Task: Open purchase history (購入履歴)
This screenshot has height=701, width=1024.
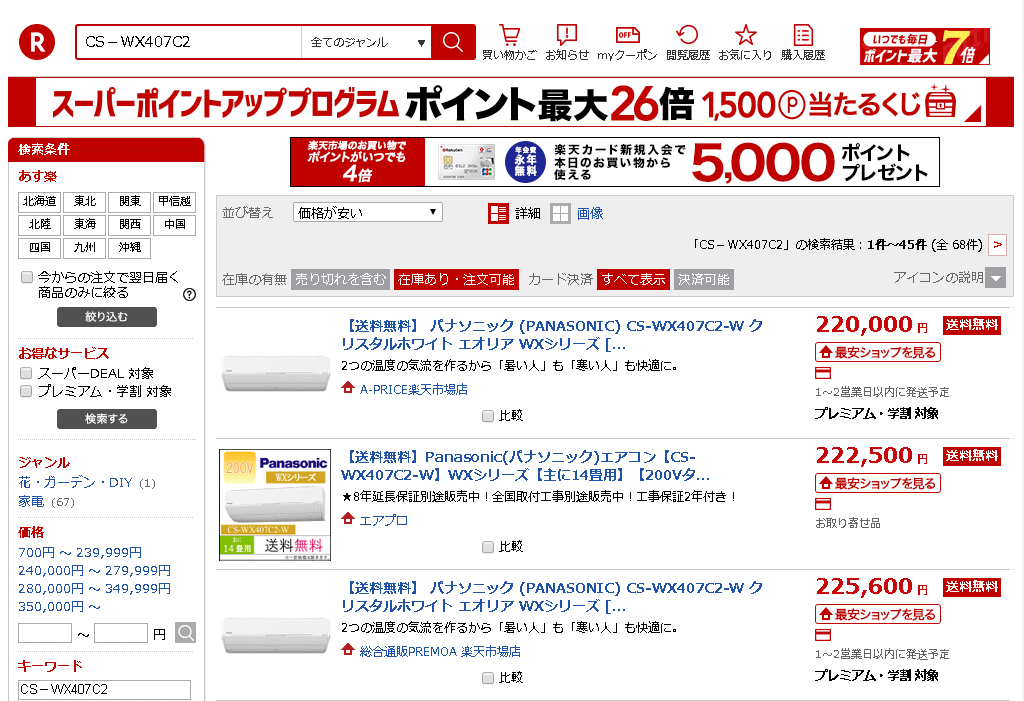Action: coord(803,42)
